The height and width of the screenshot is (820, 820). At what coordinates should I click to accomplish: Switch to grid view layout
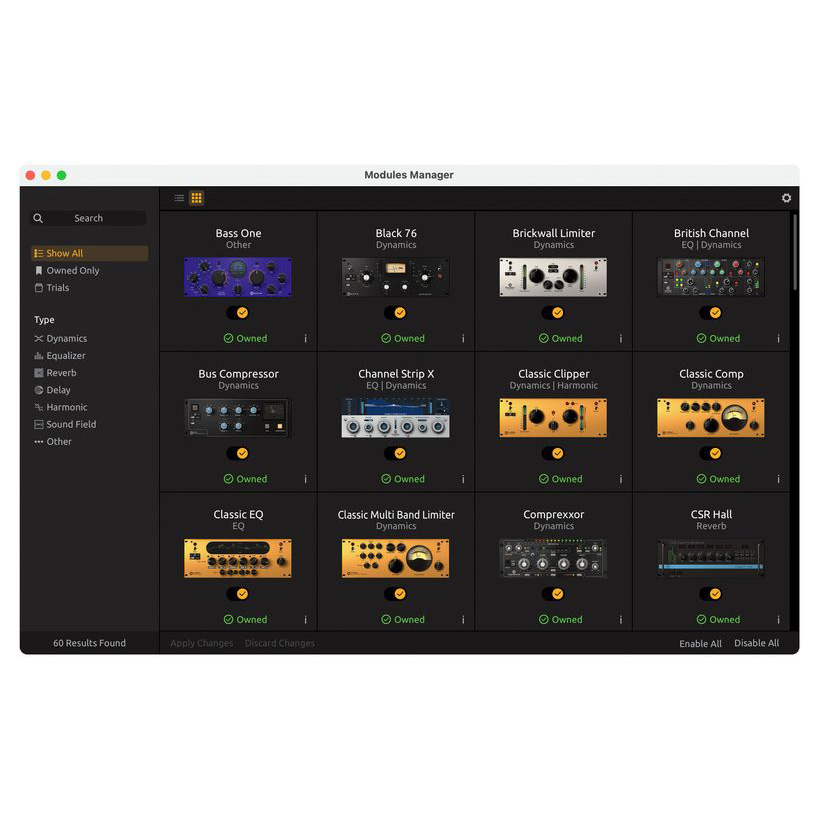[197, 198]
